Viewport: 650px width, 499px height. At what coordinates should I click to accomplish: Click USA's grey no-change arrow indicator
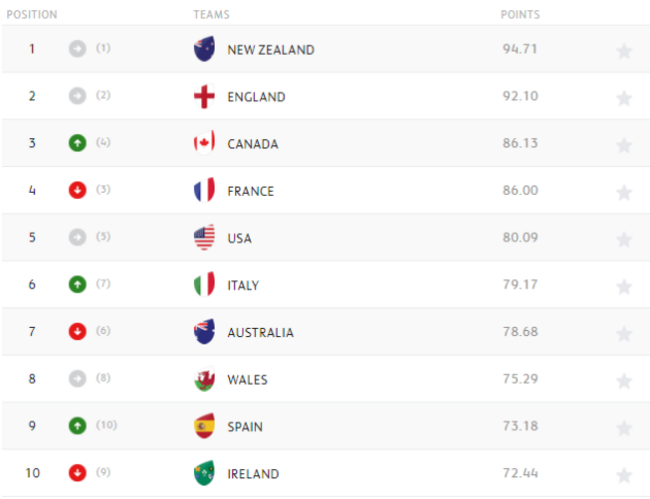[78, 237]
